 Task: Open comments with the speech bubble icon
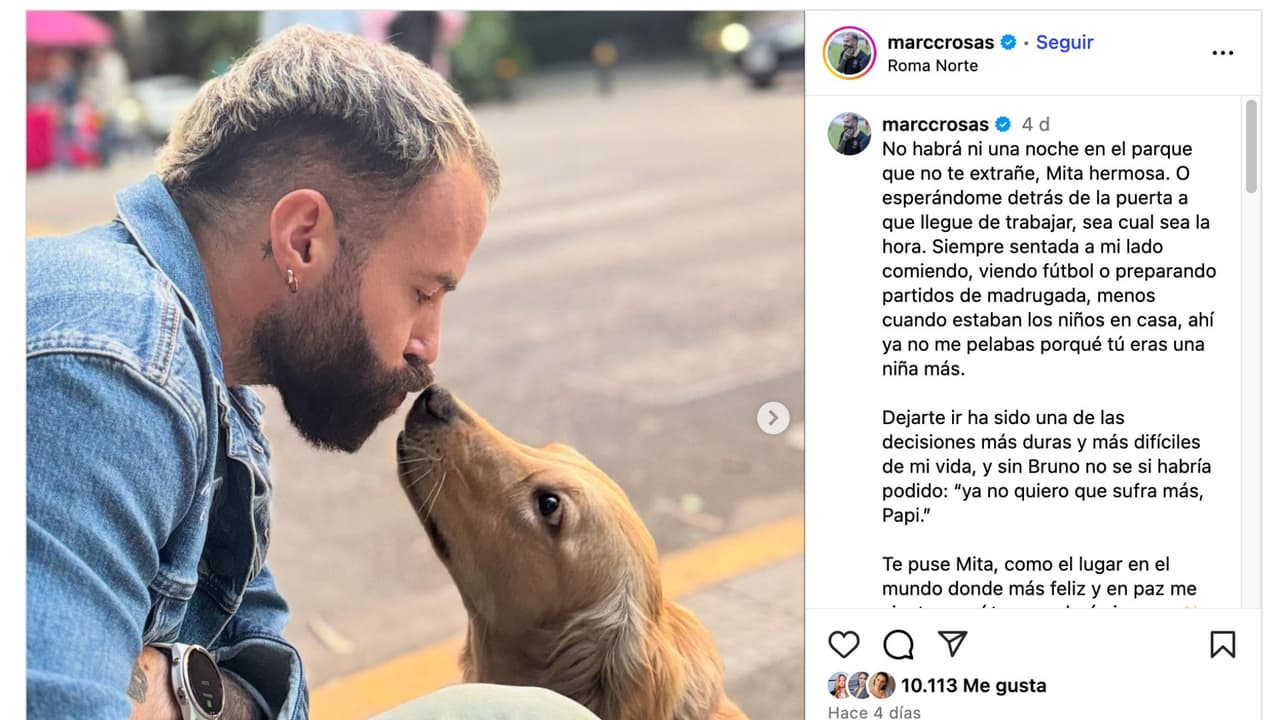click(x=898, y=644)
